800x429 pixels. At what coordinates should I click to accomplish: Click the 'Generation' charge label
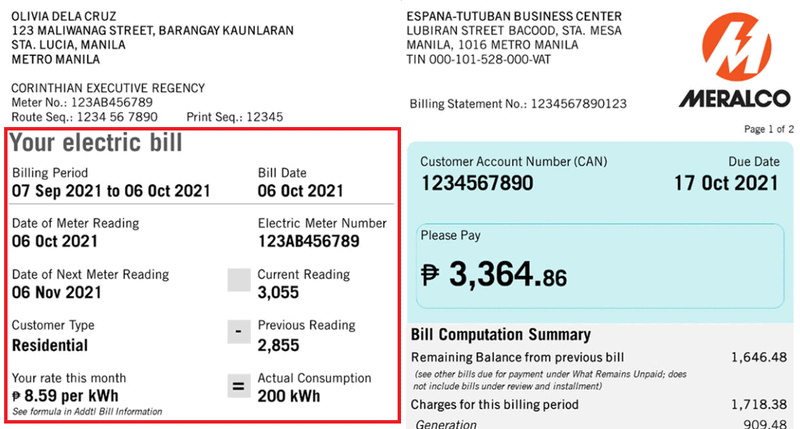click(x=446, y=423)
